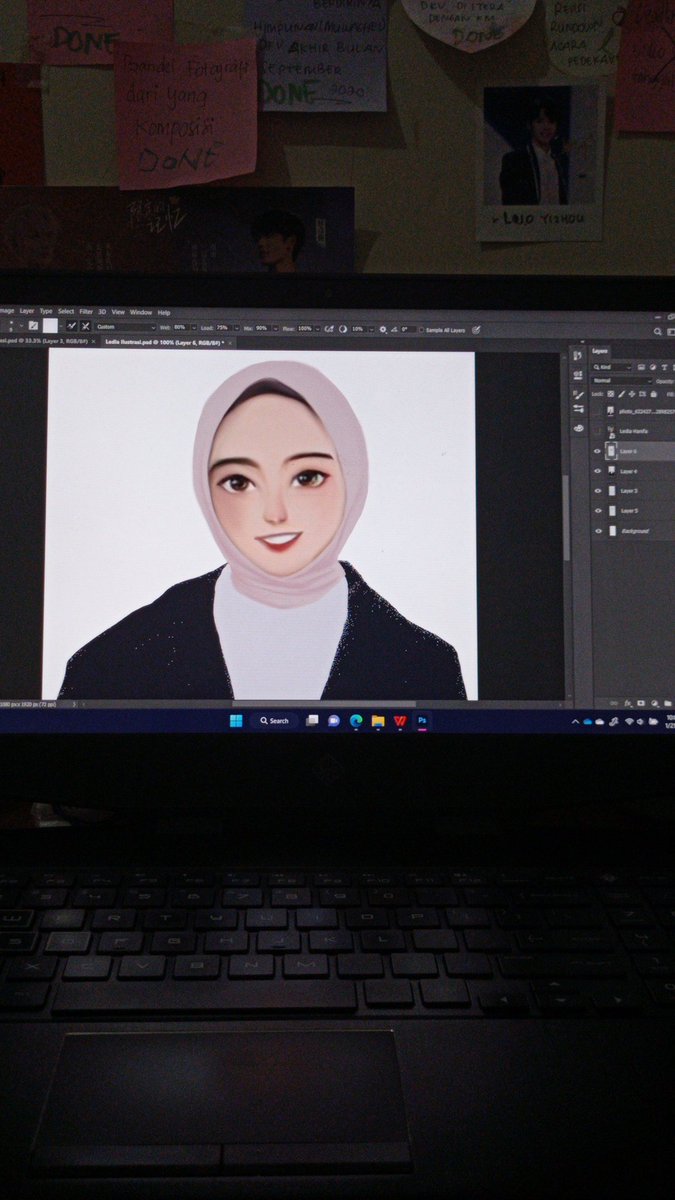Image resolution: width=675 pixels, height=1200 pixels.
Task: Tick the Sample All Layers checkbox
Action: (421, 329)
